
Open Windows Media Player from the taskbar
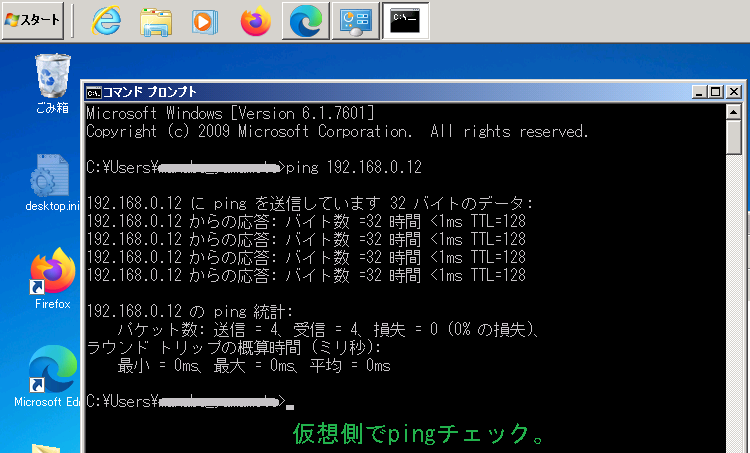pyautogui.click(x=204, y=20)
